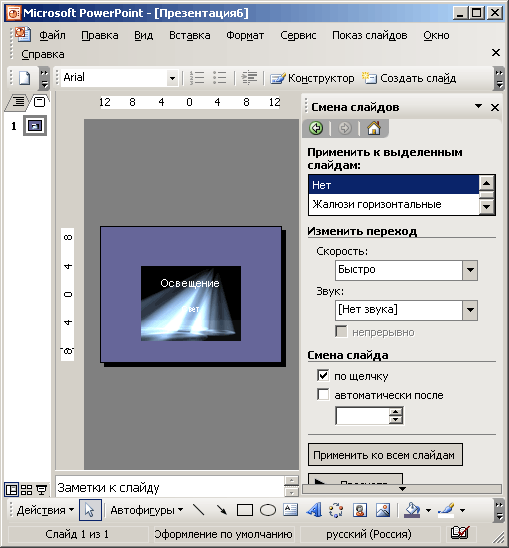Click the insert picture icon
The image size is (509, 548).
383,510
